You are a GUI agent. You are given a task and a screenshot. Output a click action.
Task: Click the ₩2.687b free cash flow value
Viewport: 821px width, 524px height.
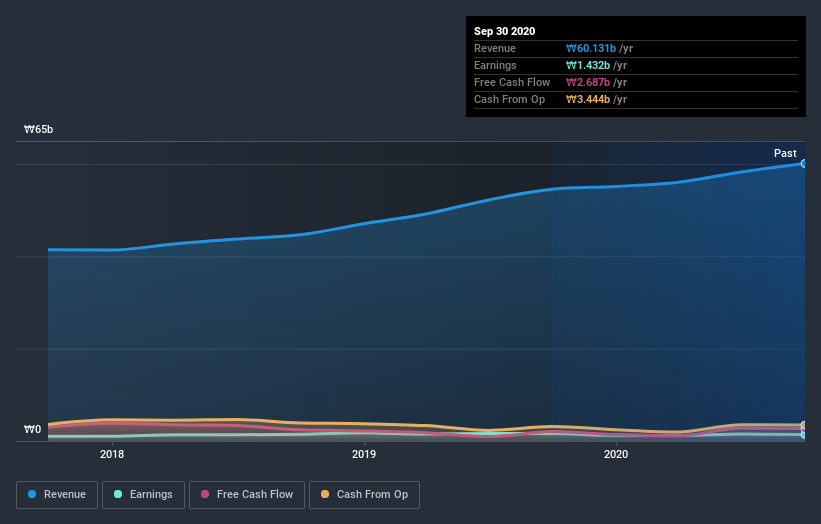(x=587, y=82)
